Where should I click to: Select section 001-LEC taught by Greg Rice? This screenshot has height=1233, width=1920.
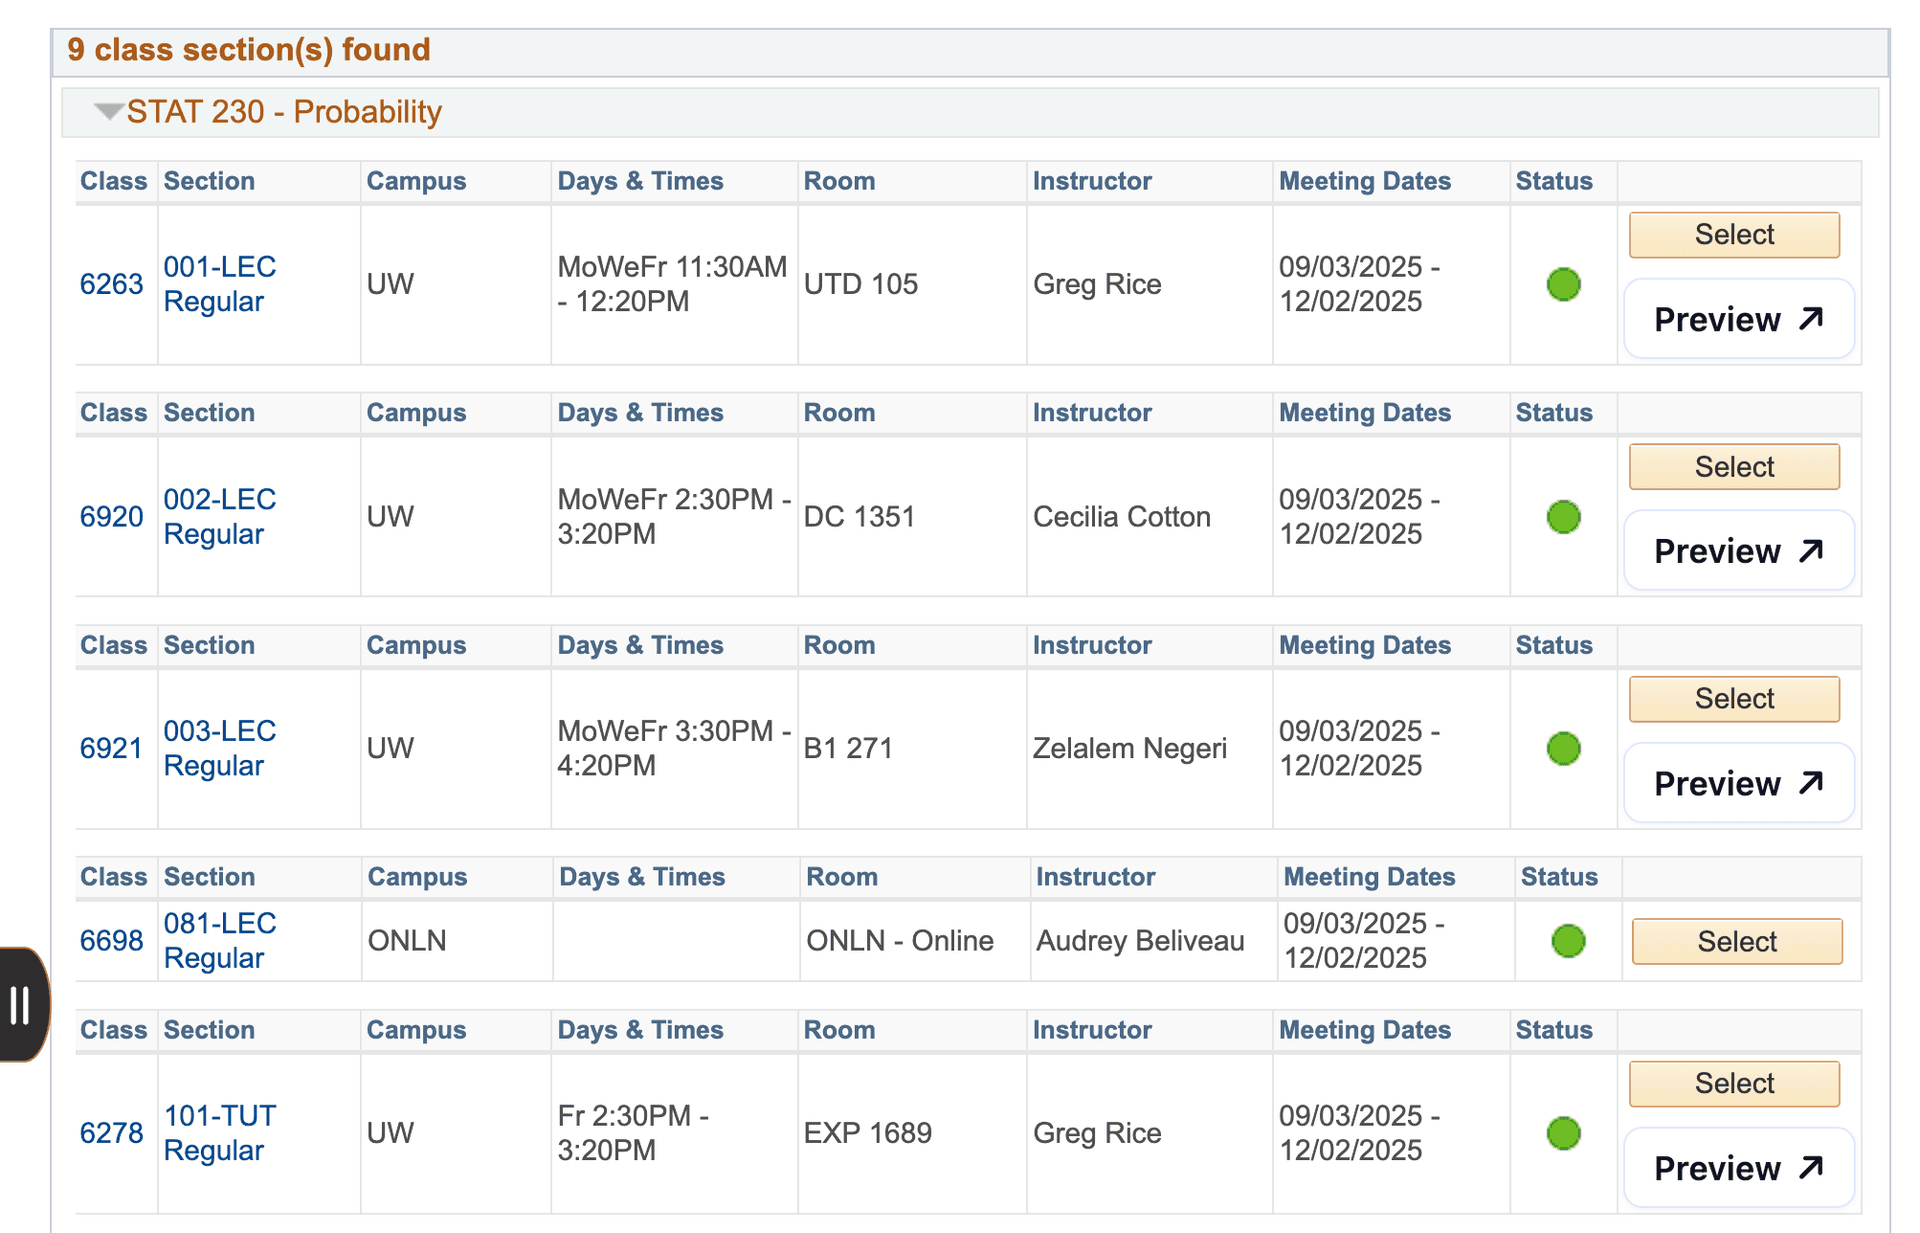[x=1733, y=234]
